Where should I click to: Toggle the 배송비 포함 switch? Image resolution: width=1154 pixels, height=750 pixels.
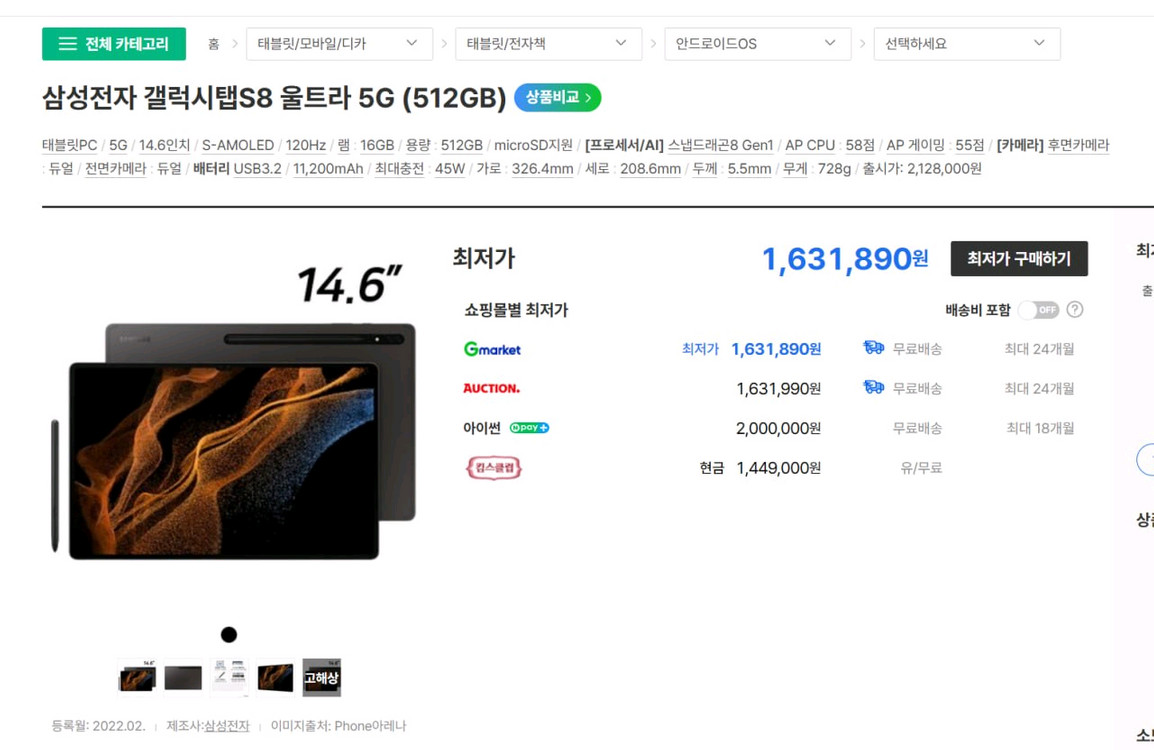pos(1038,310)
